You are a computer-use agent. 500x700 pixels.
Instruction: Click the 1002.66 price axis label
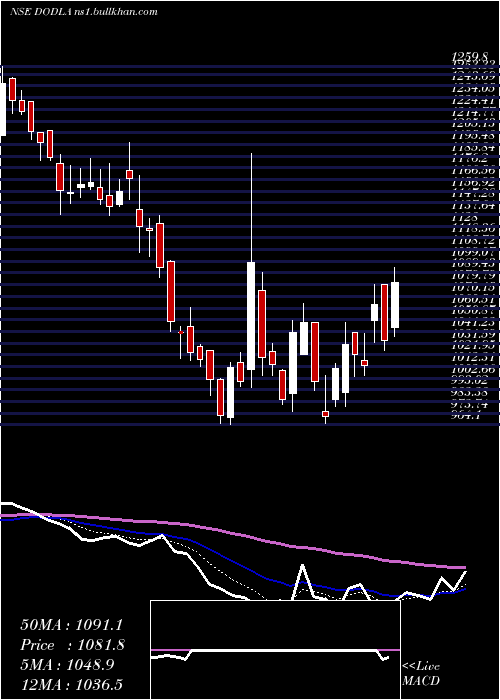tap(473, 370)
